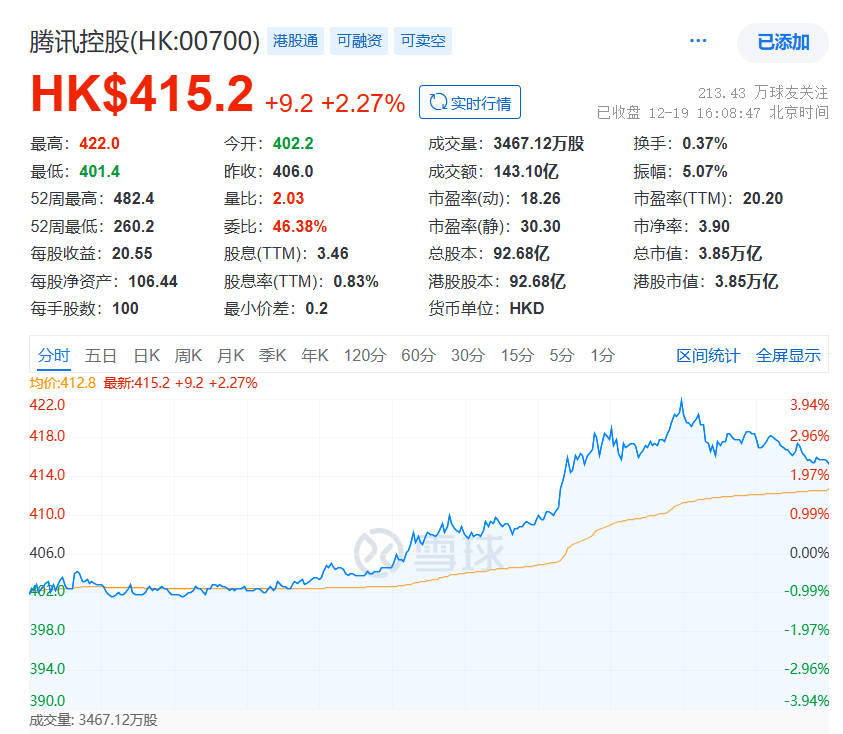Click the 市盈率(静) value 30.30
Image resolution: width=843 pixels, height=734 pixels.
pyautogui.click(x=540, y=226)
